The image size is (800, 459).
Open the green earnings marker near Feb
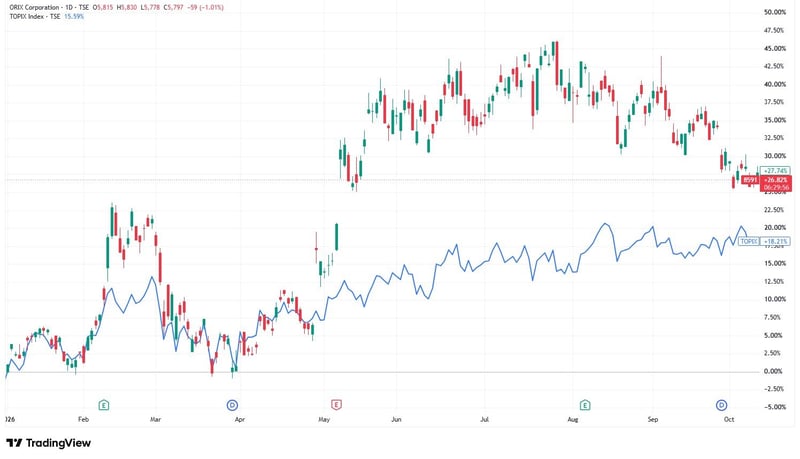coord(104,405)
